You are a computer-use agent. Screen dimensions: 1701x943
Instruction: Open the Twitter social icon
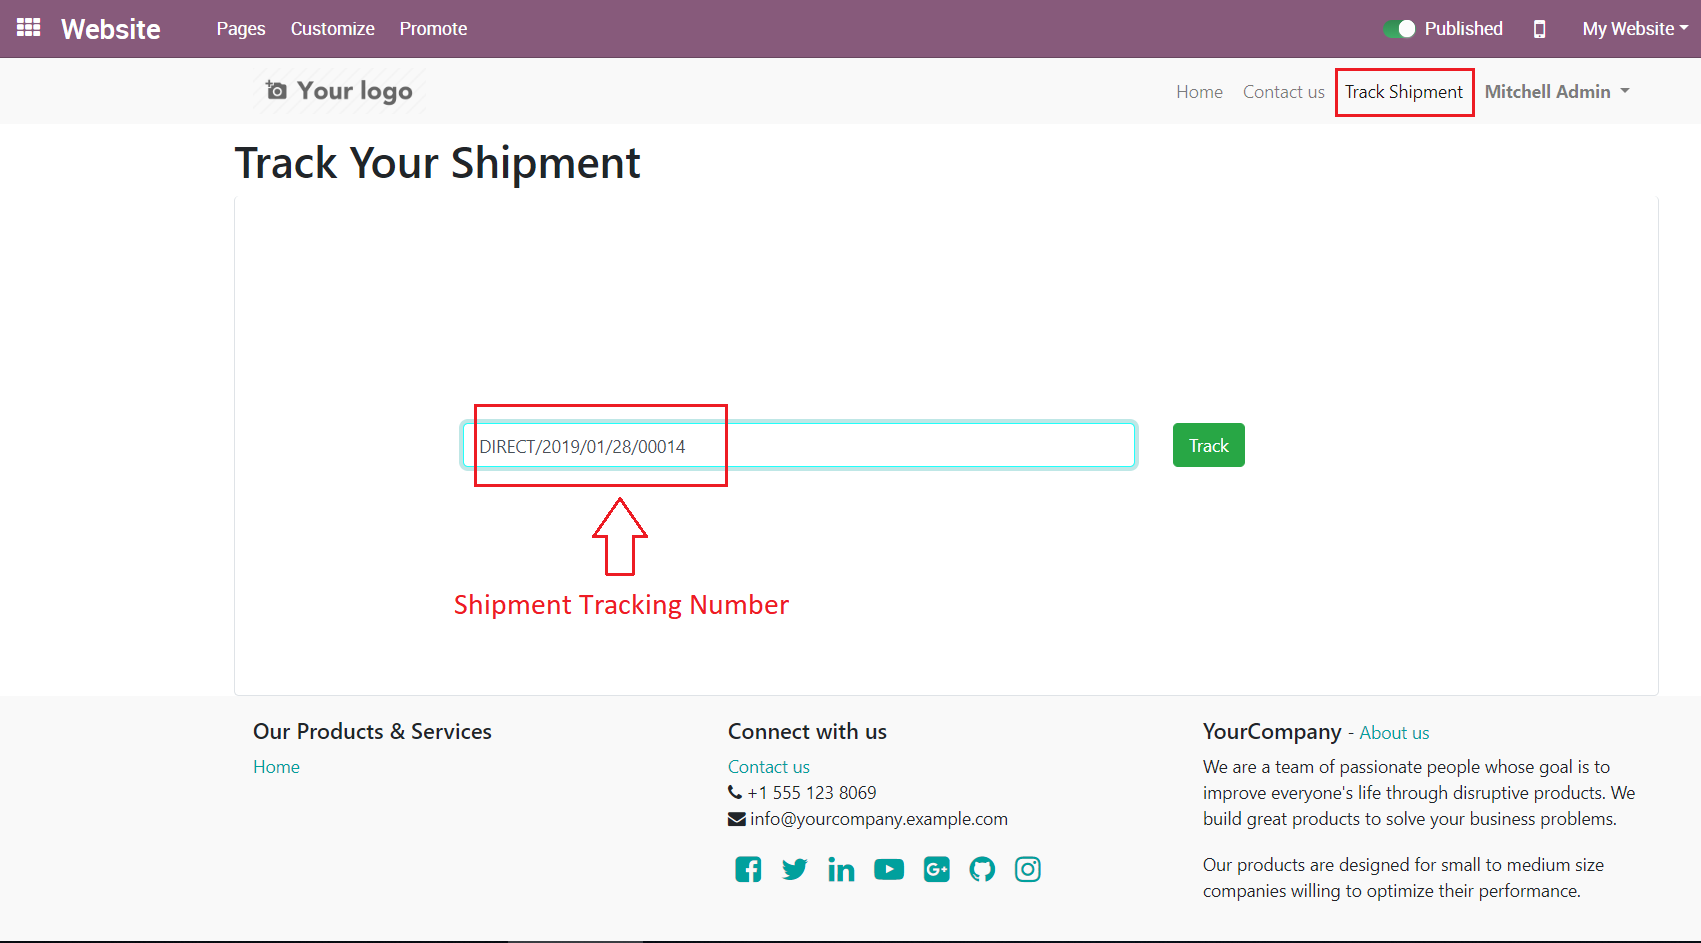(794, 869)
